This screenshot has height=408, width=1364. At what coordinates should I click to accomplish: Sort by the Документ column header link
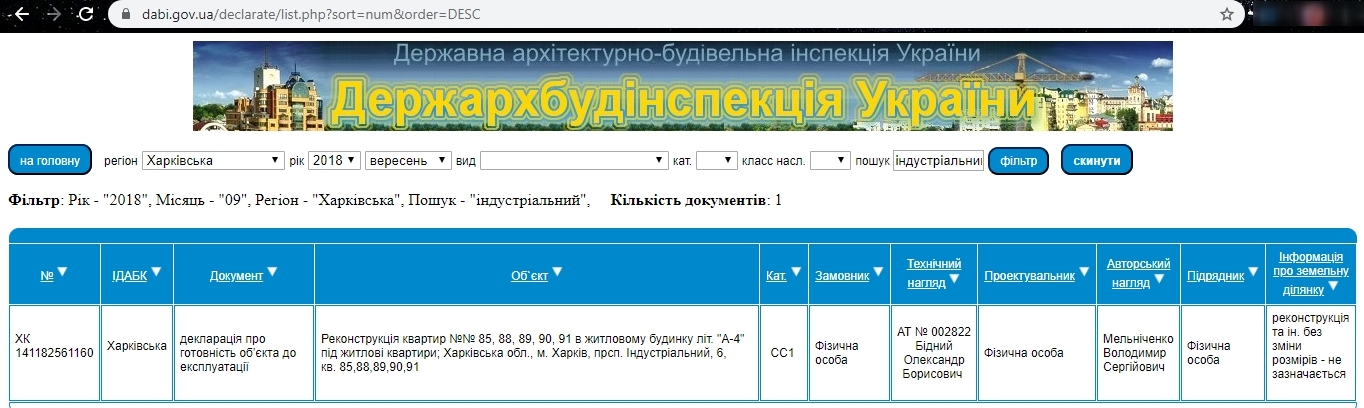236,275
